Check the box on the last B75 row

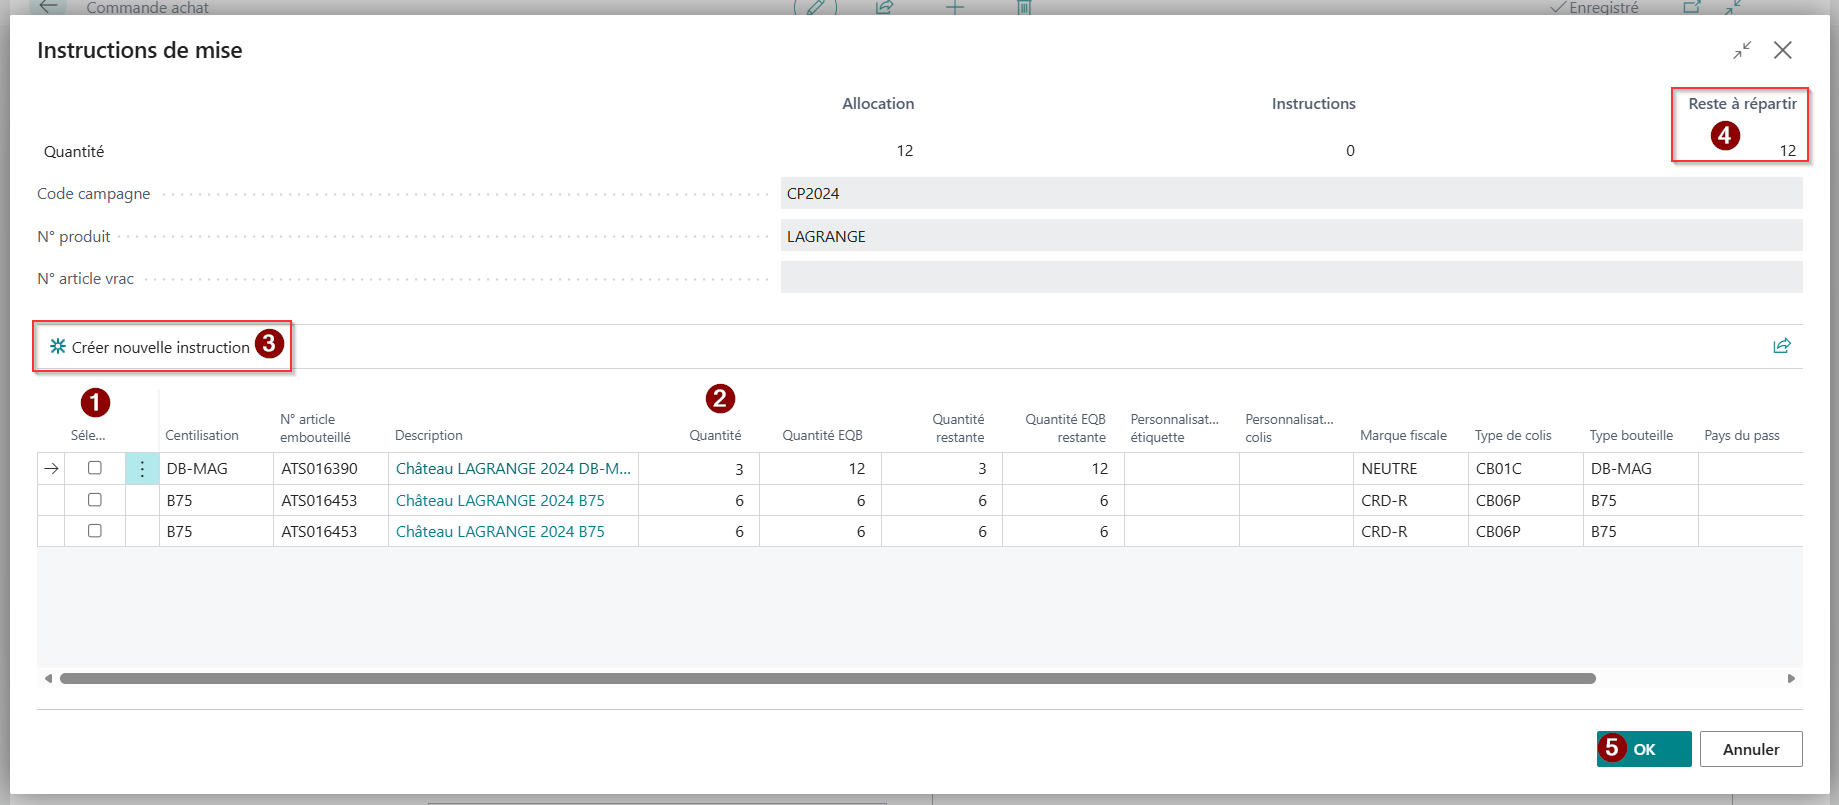[95, 531]
